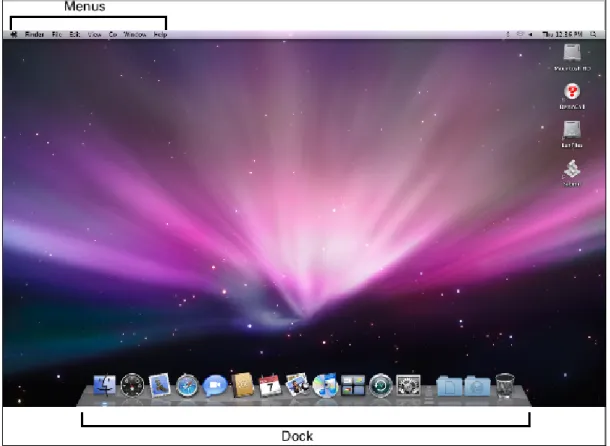Launch Safari compass icon in Dock

(x=187, y=386)
